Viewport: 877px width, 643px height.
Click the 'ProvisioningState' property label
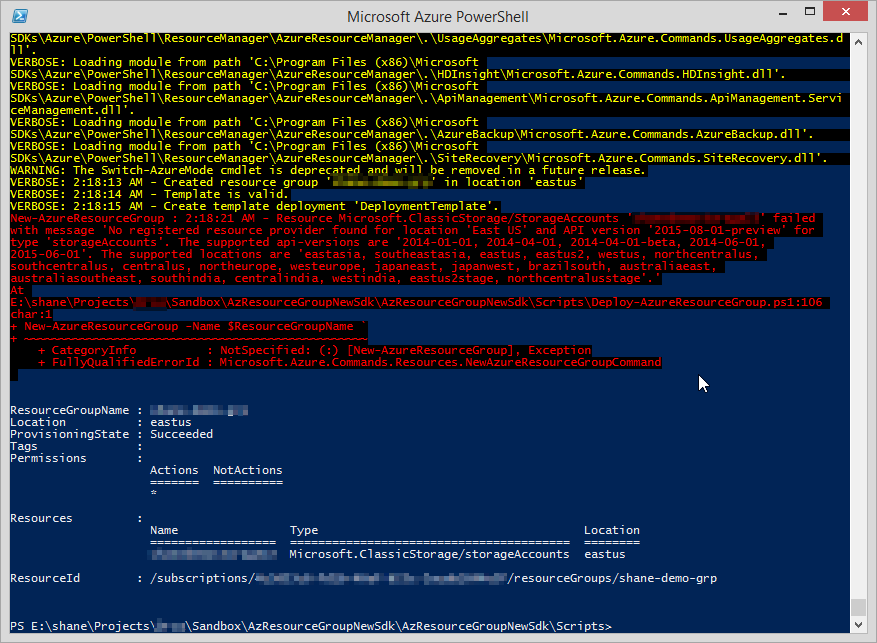coord(69,434)
